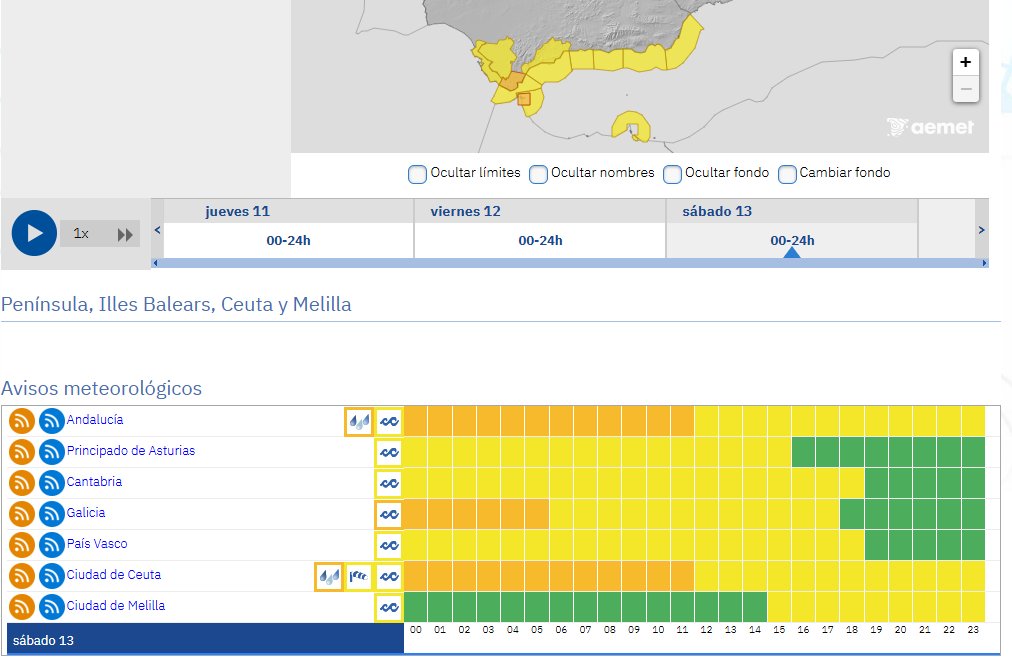Check the Cambiar fondo option

pyautogui.click(x=787, y=174)
